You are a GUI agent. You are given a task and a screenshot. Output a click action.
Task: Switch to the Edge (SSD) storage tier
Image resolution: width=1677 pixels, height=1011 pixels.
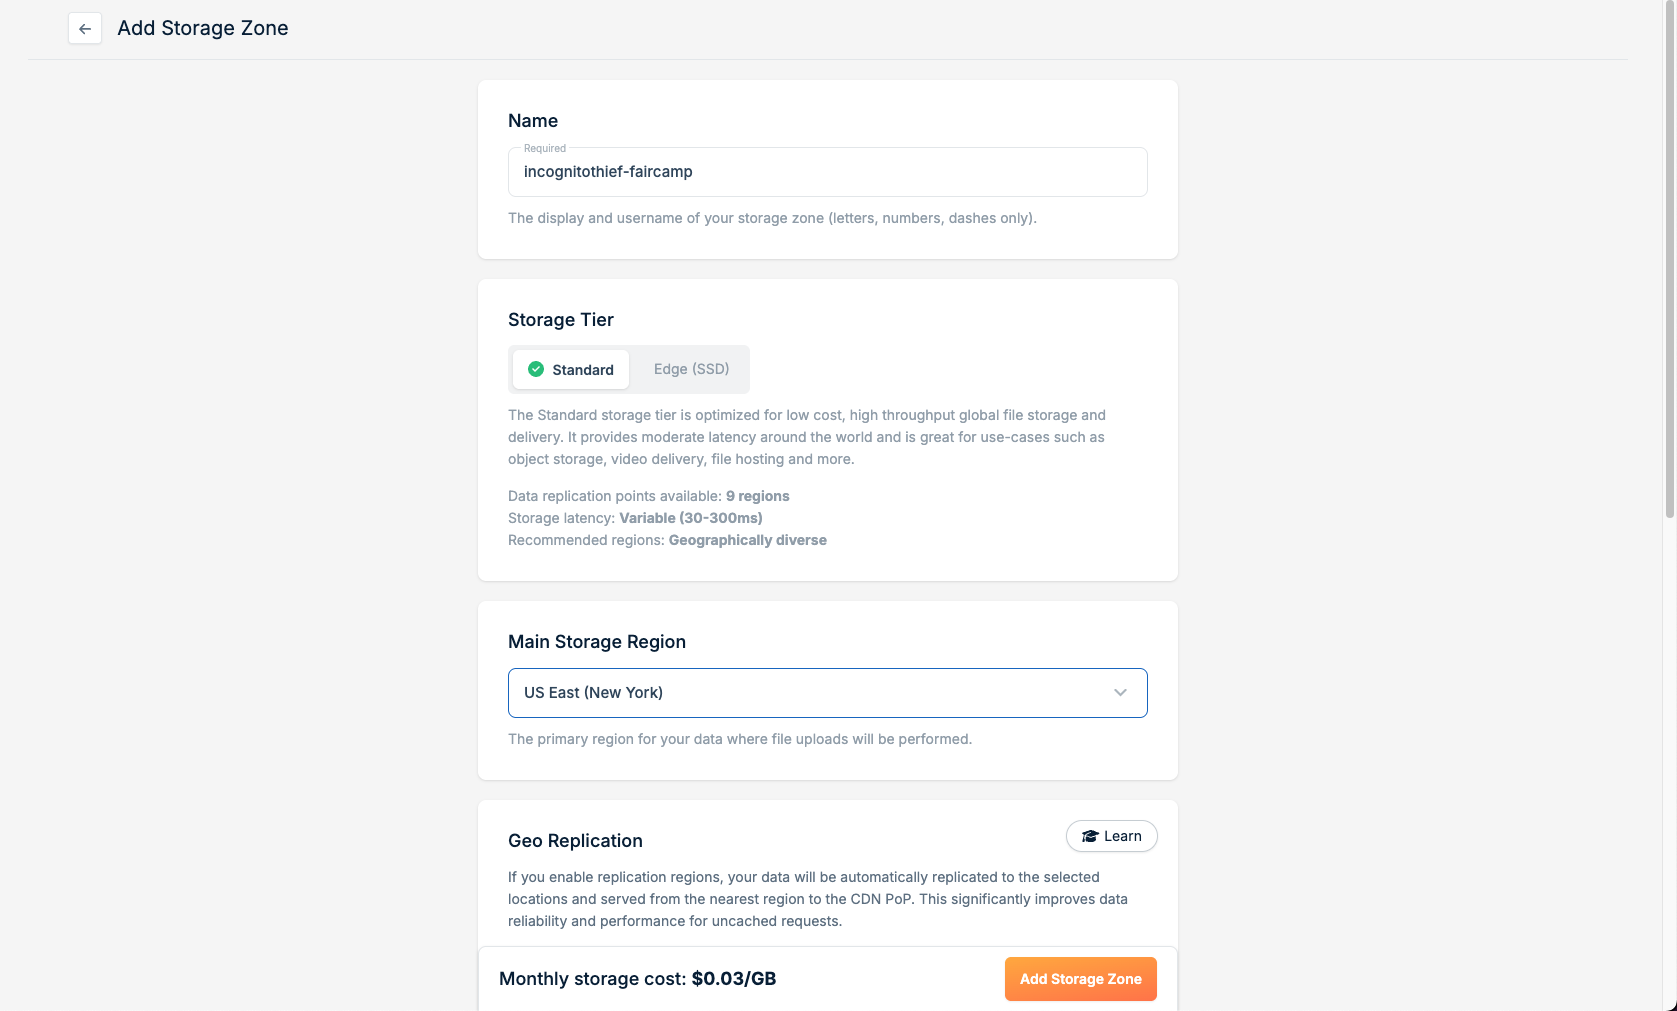pos(691,369)
